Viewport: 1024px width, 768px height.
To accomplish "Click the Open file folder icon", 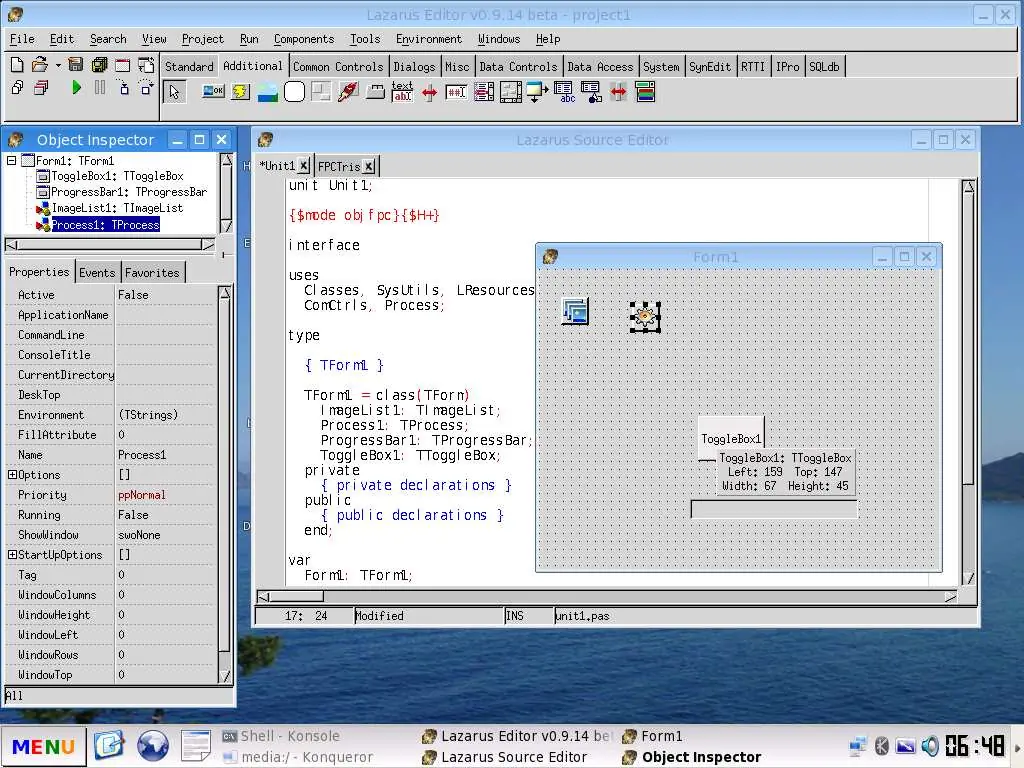I will [40, 65].
